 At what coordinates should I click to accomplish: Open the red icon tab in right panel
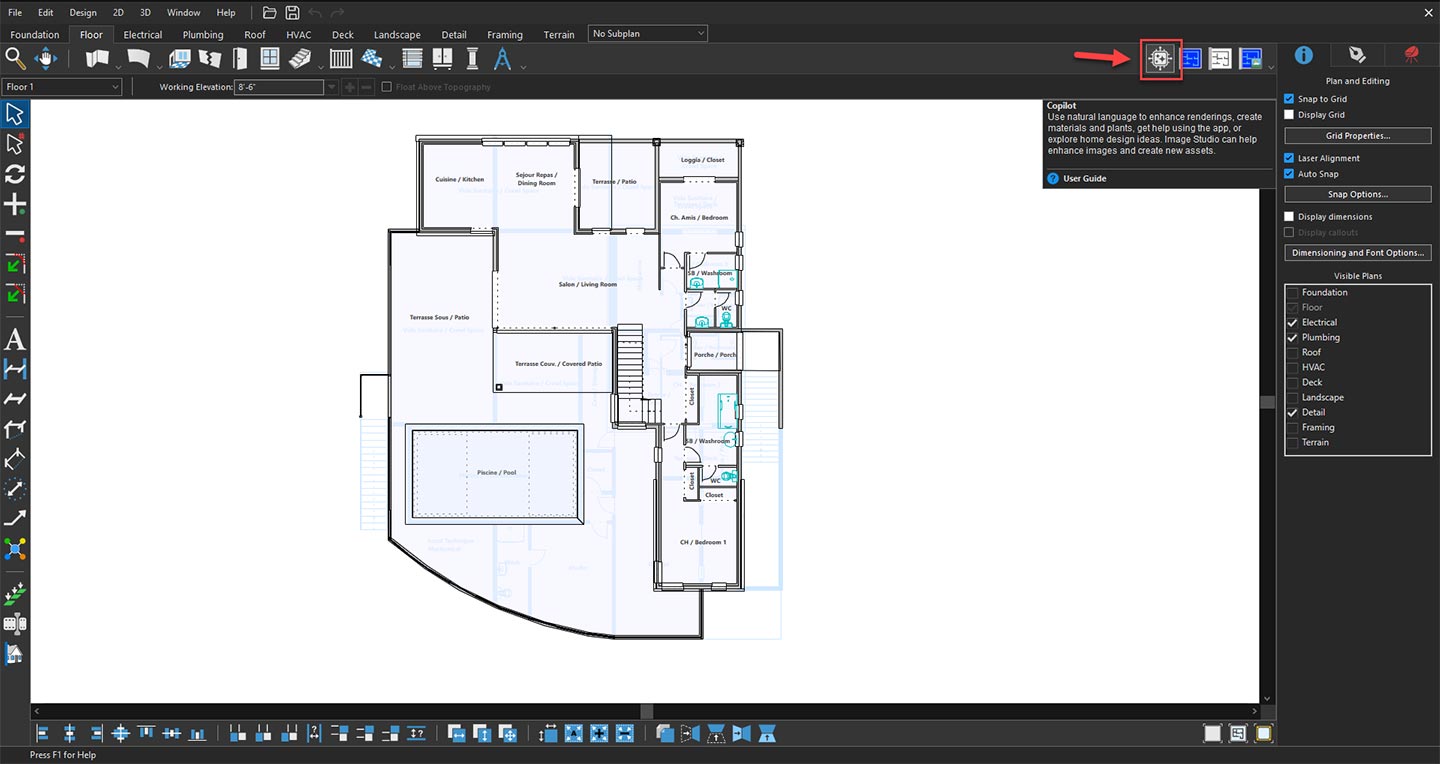click(1411, 55)
